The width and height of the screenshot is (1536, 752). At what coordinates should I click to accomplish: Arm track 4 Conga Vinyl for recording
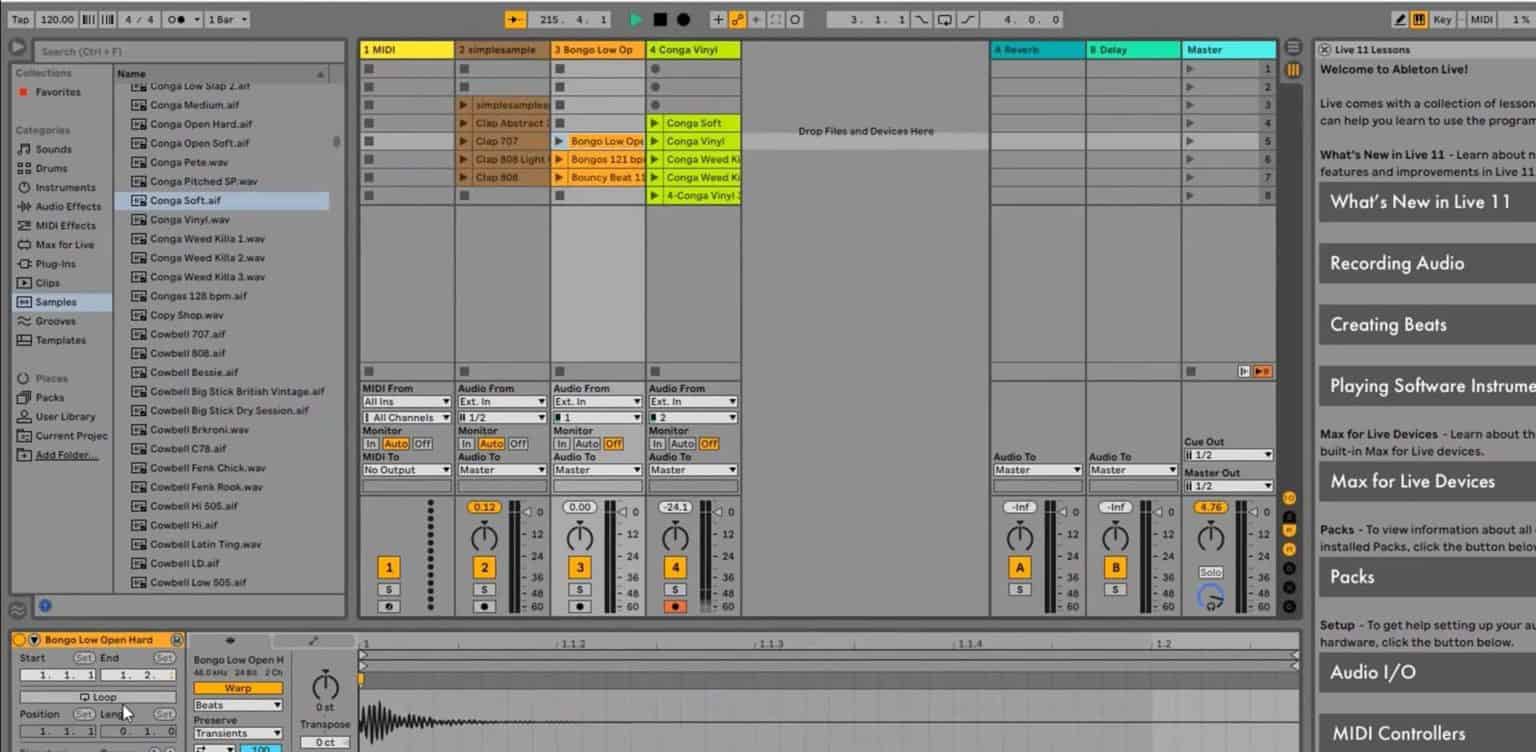[676, 605]
